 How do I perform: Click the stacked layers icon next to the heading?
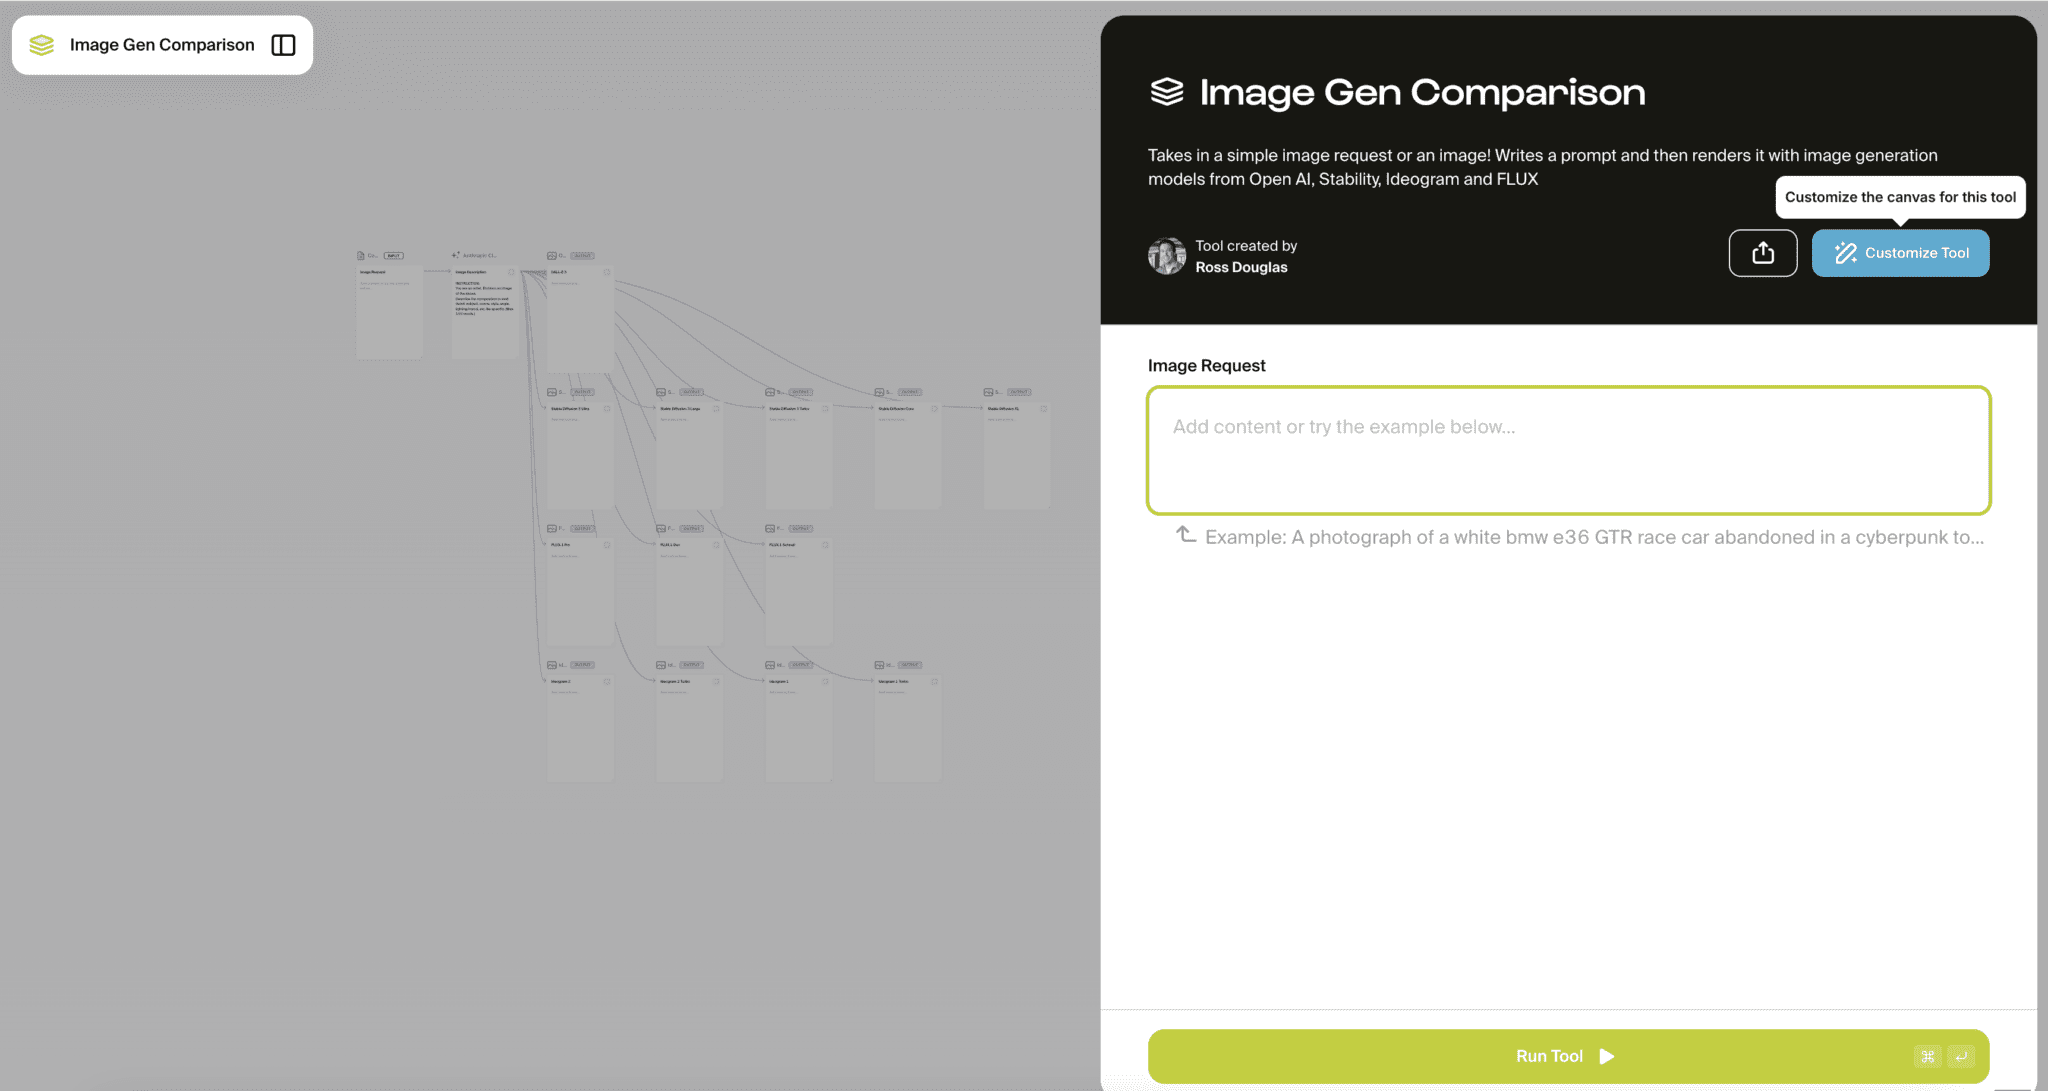(x=1167, y=91)
